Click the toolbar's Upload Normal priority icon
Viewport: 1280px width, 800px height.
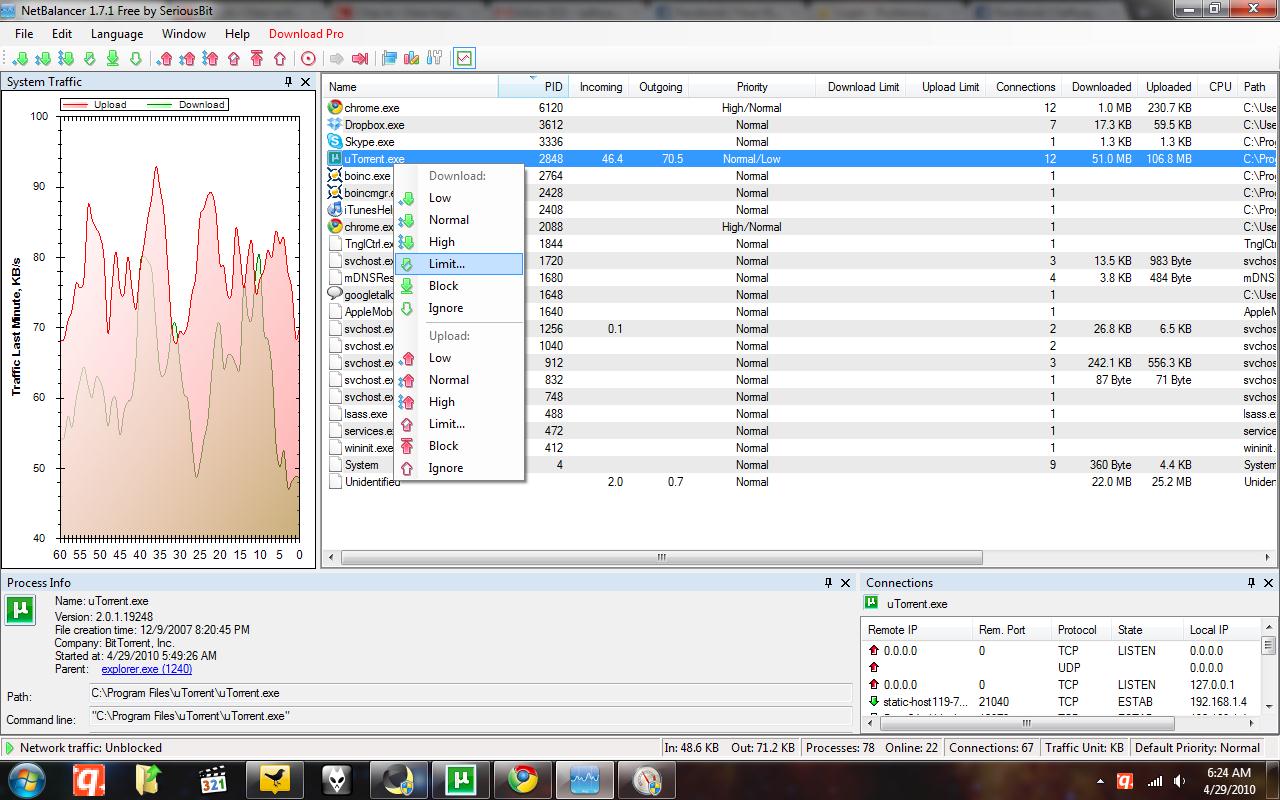[188, 59]
